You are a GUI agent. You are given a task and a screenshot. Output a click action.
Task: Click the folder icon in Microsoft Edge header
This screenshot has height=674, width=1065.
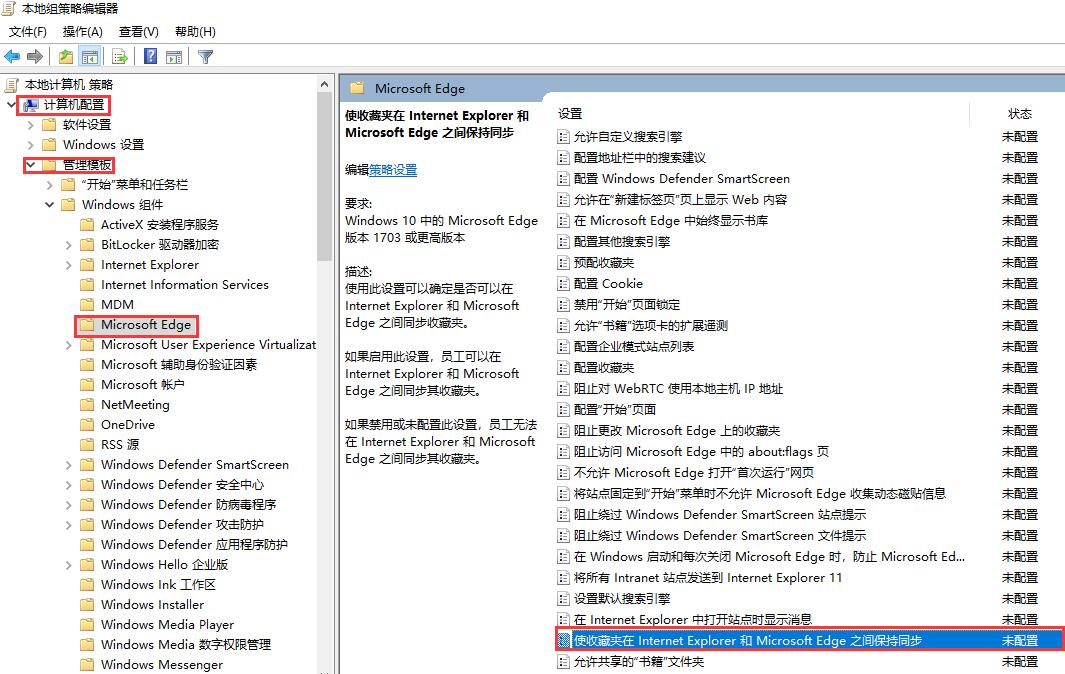pos(357,88)
